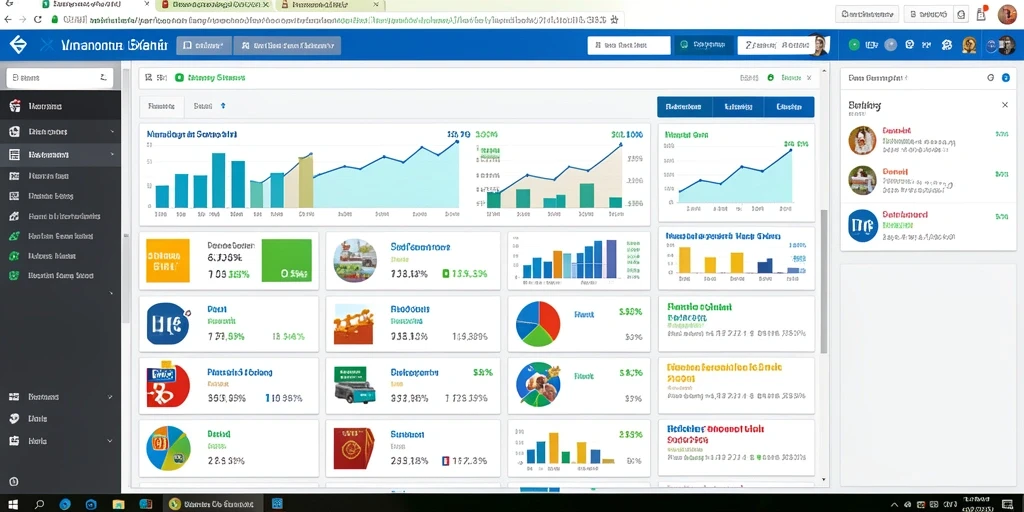Viewport: 1024px width, 512px height.
Task: Select the first tab above the charts
Action: [161, 105]
